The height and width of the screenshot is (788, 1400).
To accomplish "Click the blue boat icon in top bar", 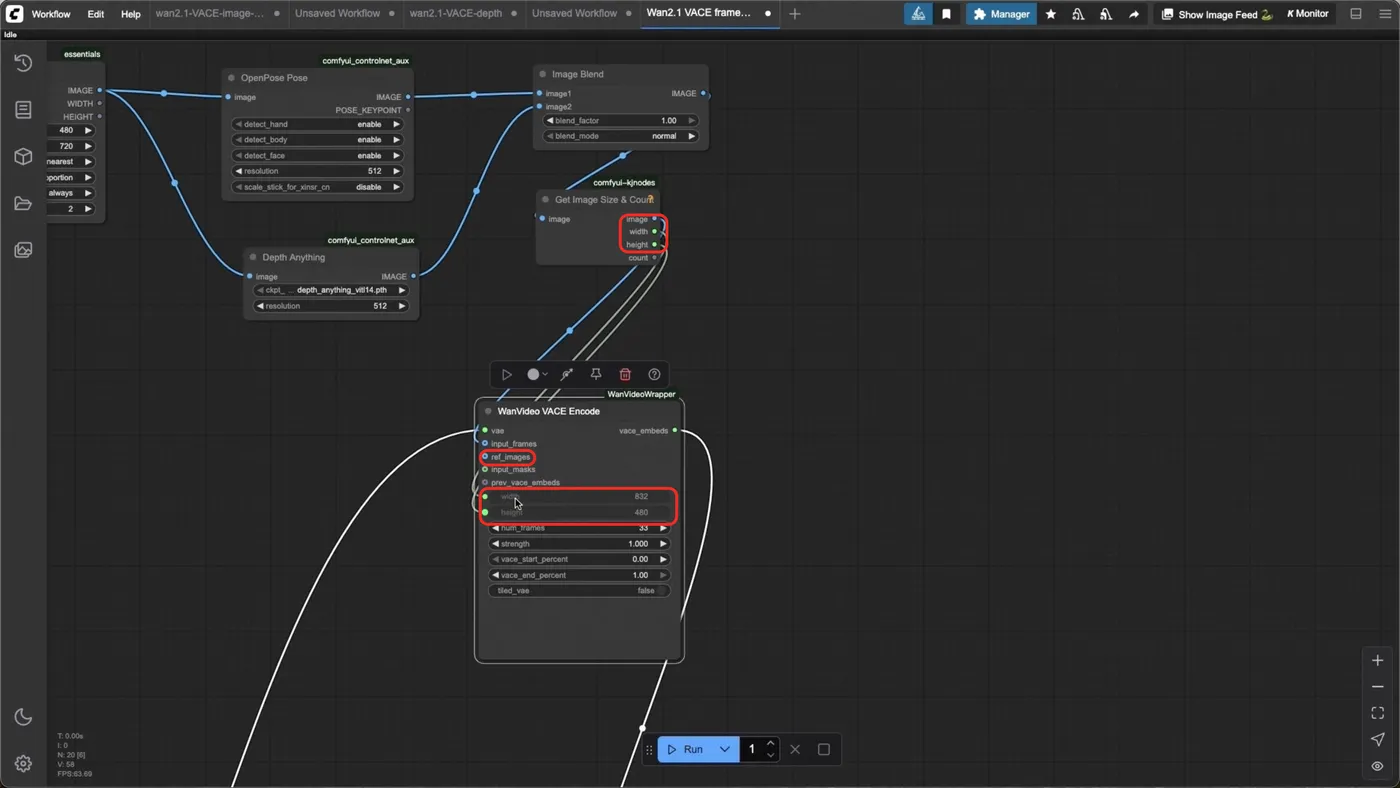I will coord(918,14).
